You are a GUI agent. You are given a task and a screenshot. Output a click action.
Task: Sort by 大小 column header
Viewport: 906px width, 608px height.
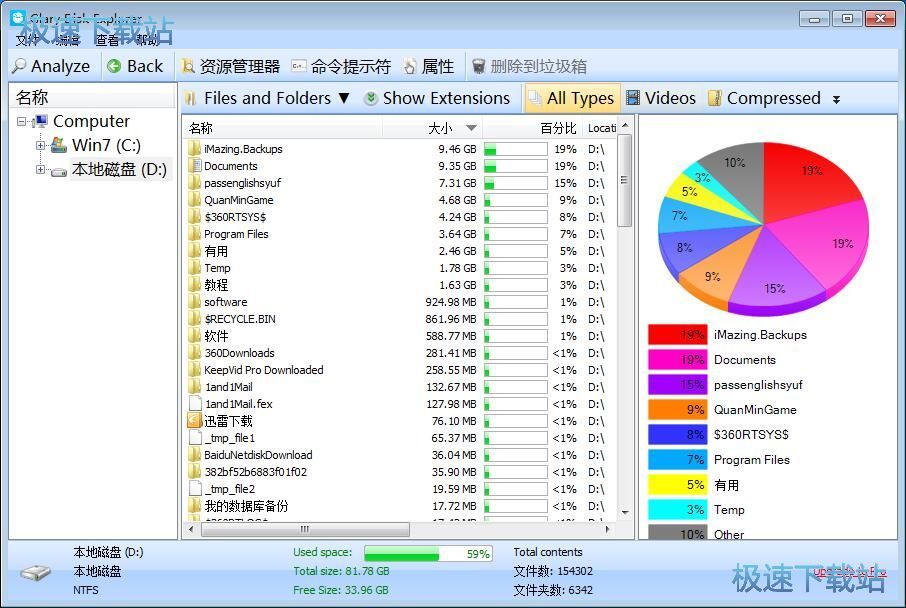click(x=432, y=128)
